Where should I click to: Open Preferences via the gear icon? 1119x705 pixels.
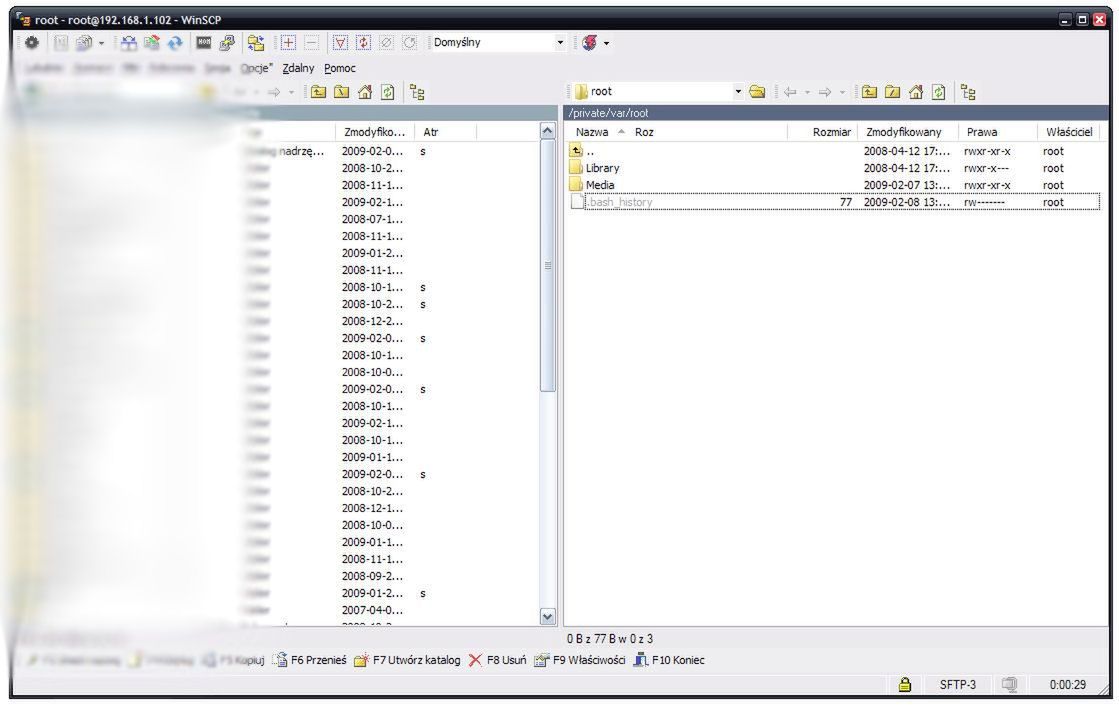click(x=31, y=43)
